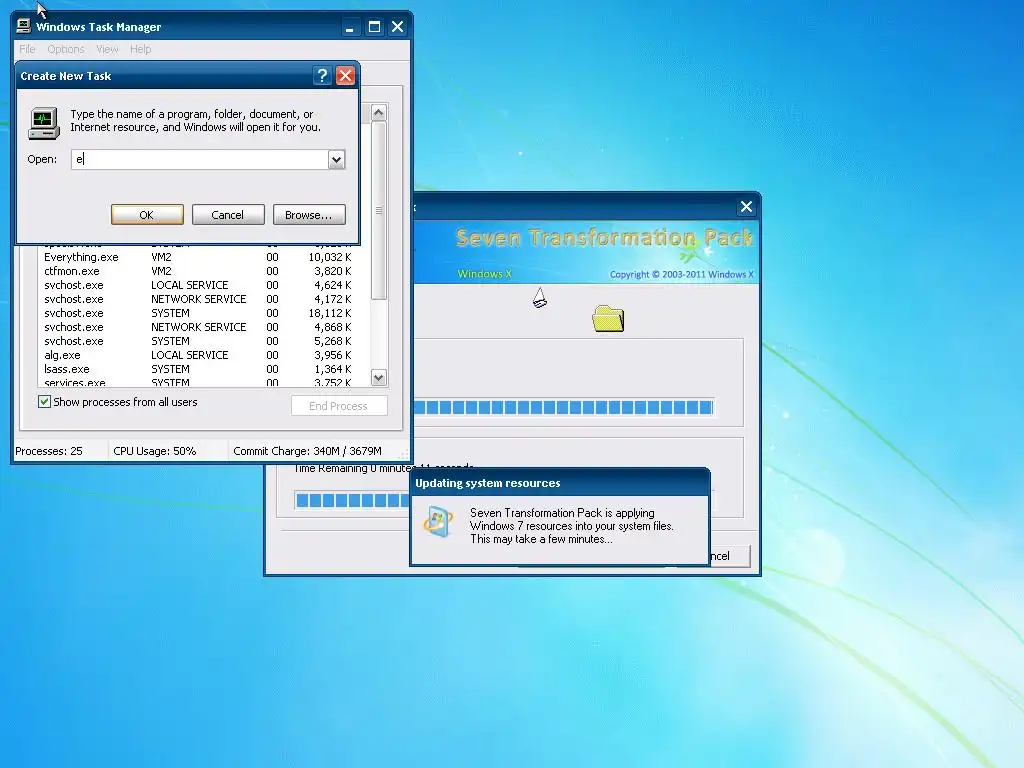Viewport: 1024px width, 768px height.
Task: Click the End Process button
Action: tap(339, 406)
